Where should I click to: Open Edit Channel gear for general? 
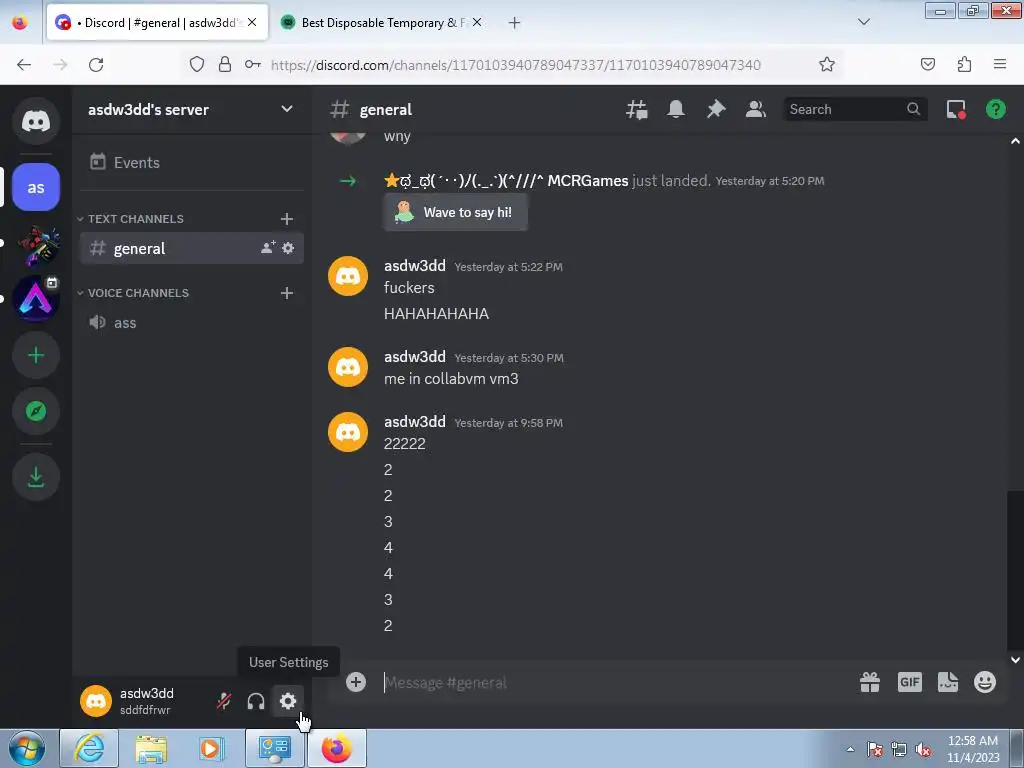[x=288, y=248]
